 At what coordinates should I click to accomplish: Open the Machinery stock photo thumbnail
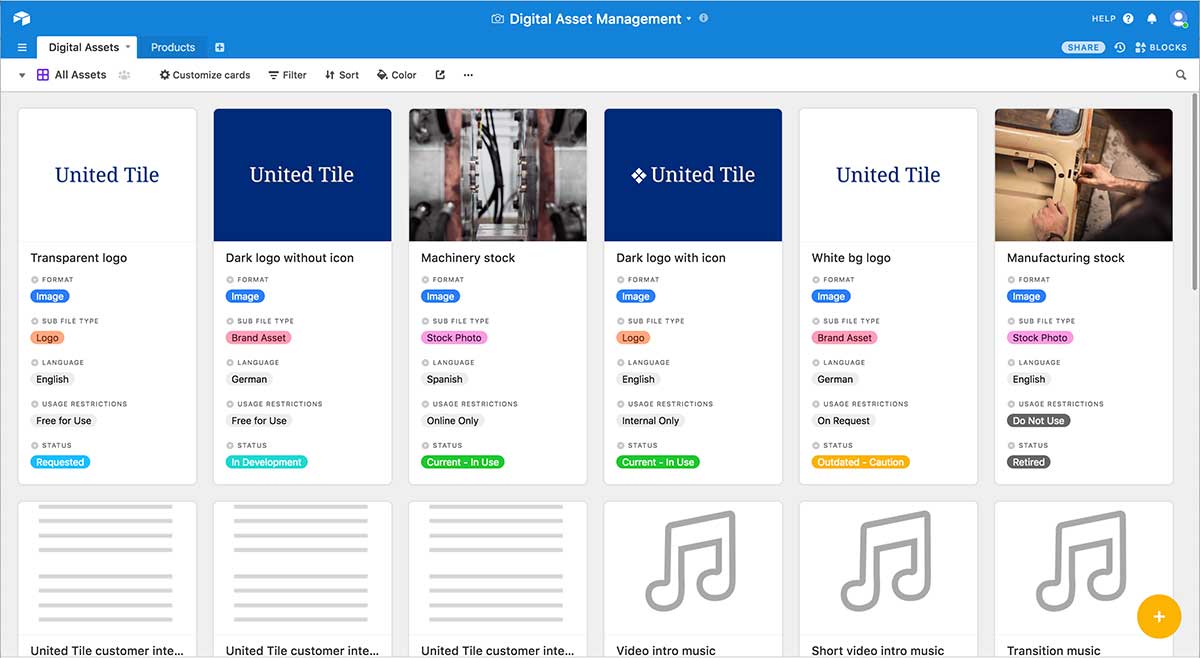[497, 175]
